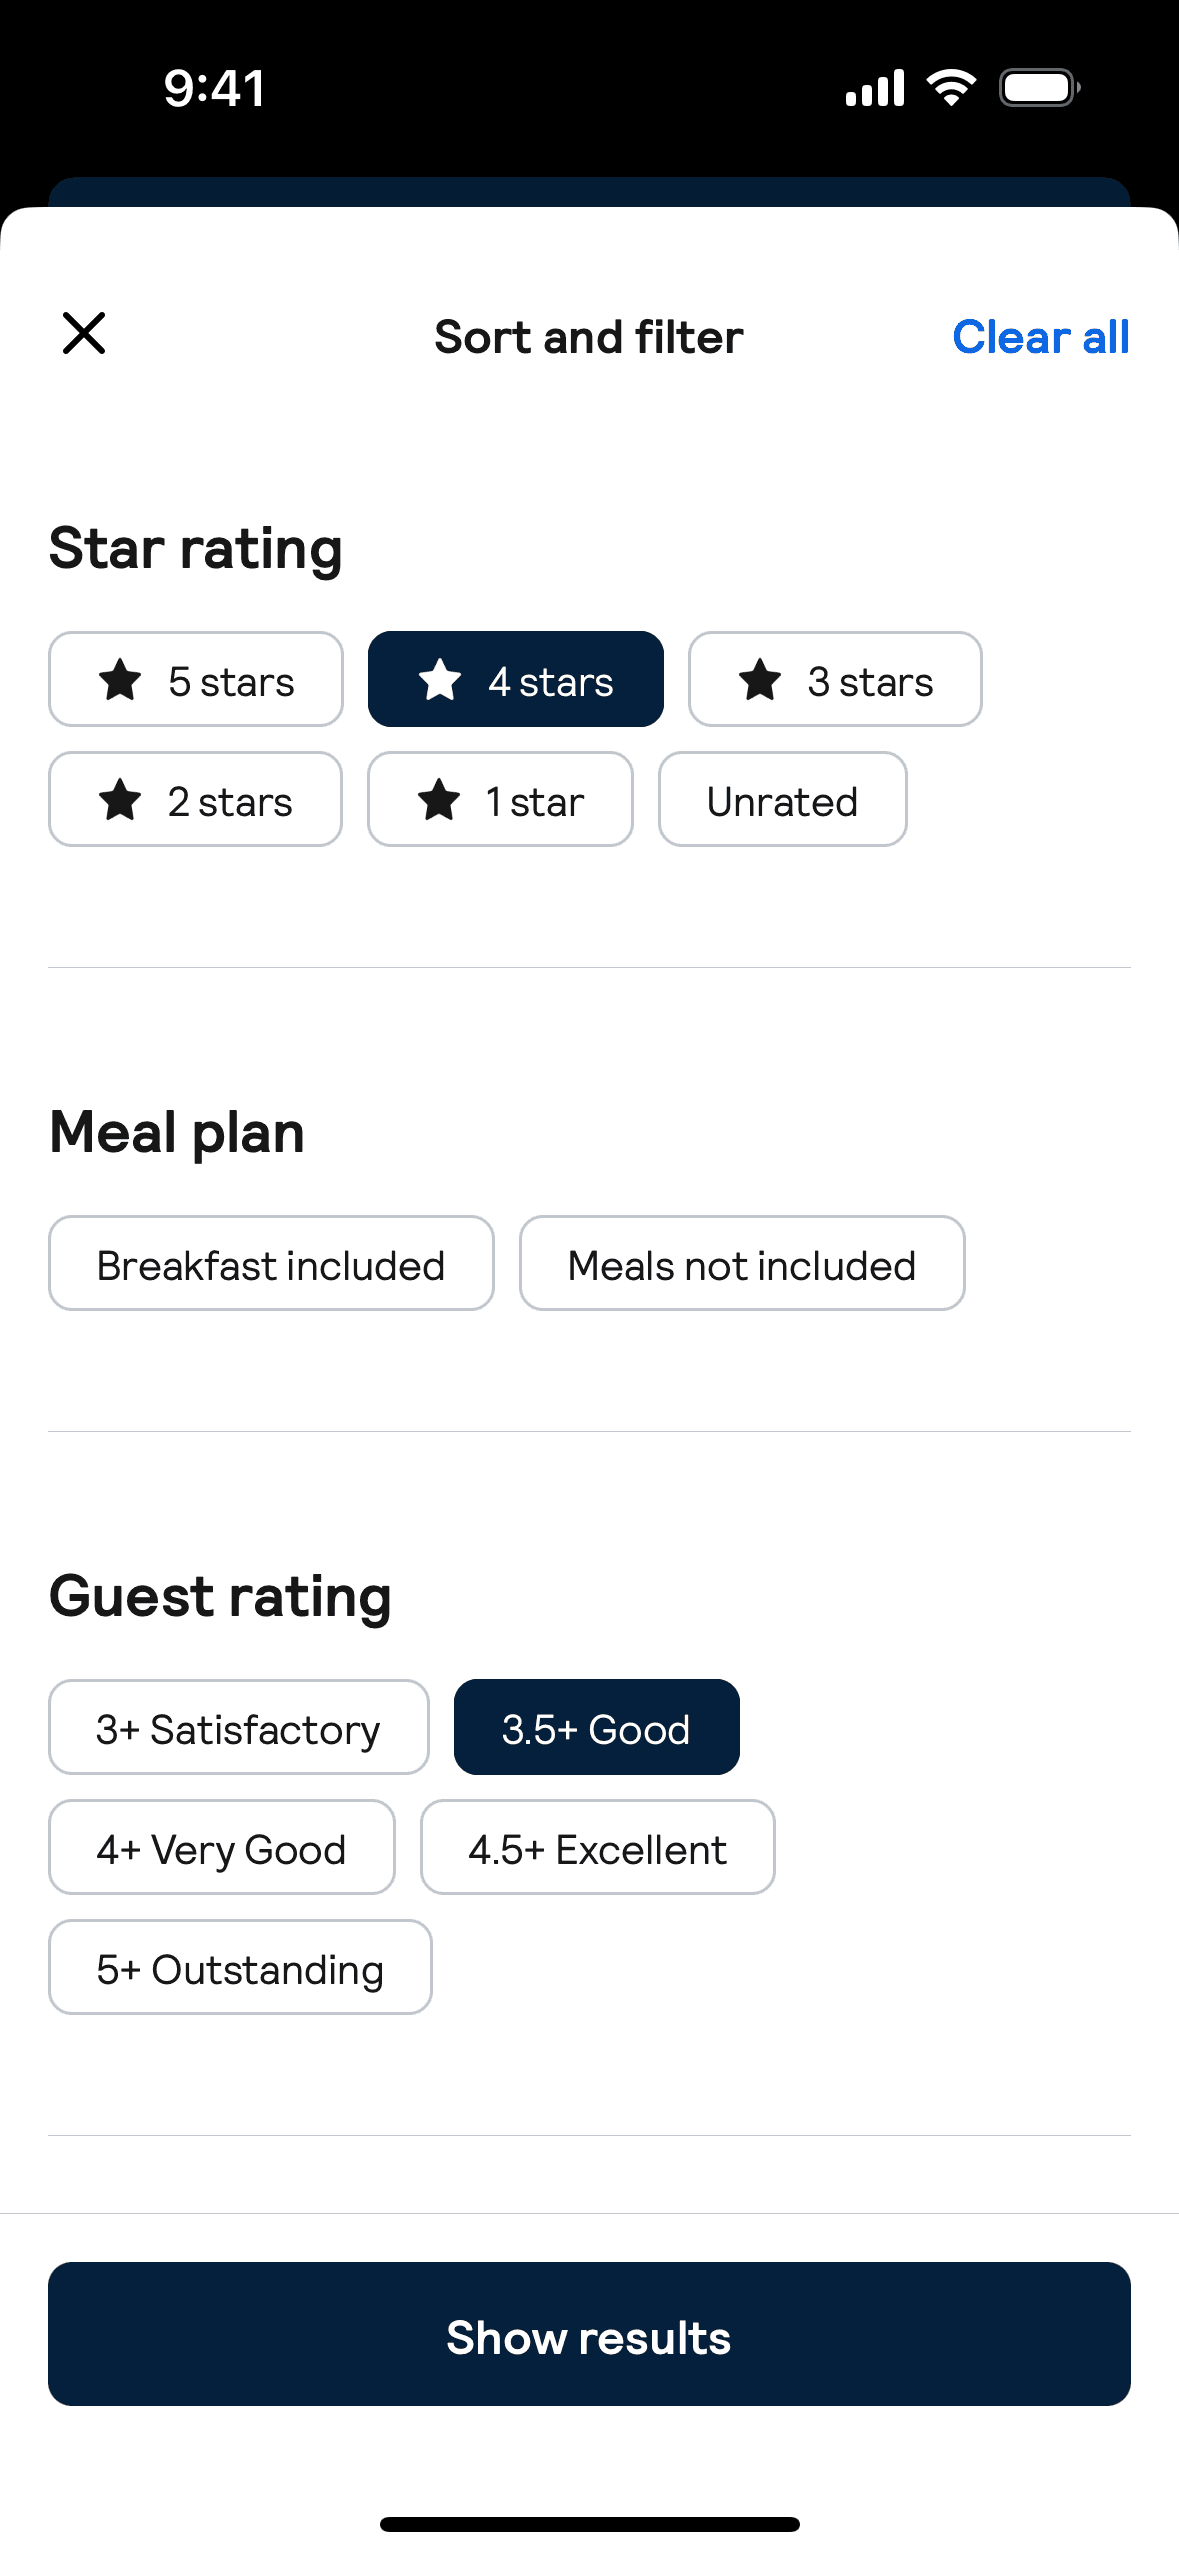
Task: Tap the star icon on 1 star chip
Action: point(439,801)
